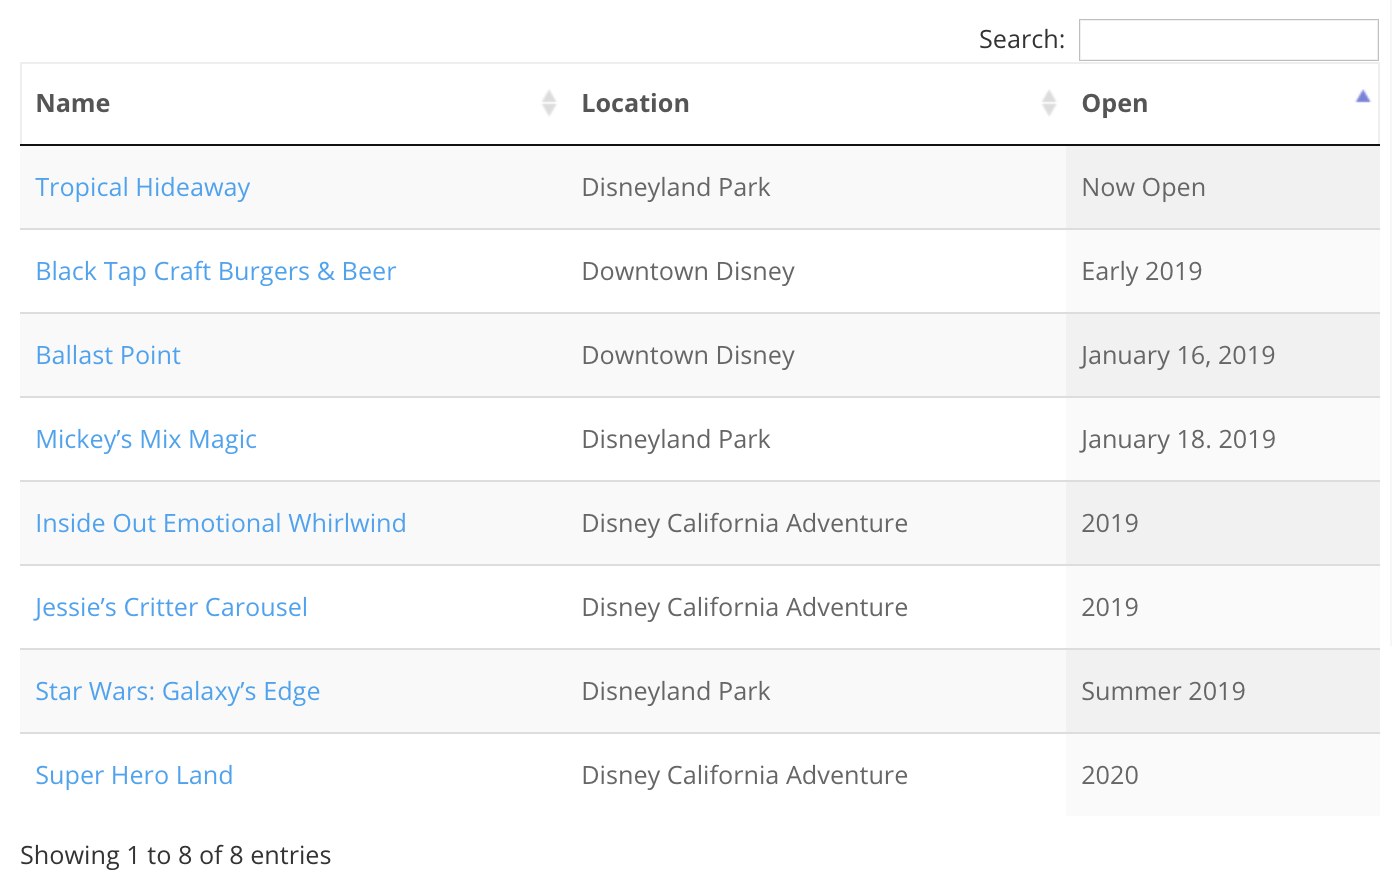Select the January 16, 2019 date cell
The height and width of the screenshot is (894, 1392).
[x=1178, y=356]
